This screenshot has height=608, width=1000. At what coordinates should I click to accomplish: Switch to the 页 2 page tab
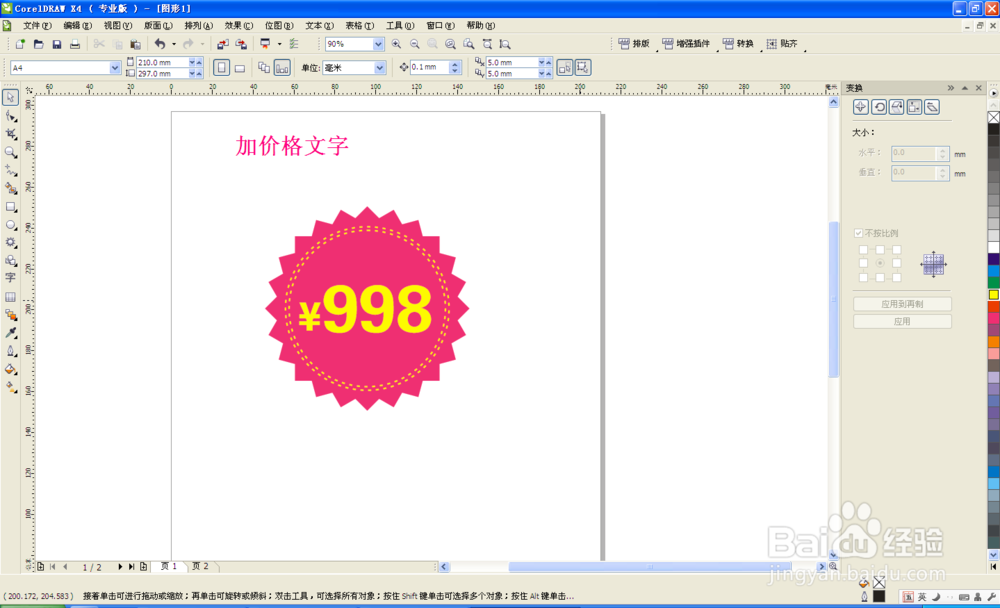pyautogui.click(x=202, y=565)
